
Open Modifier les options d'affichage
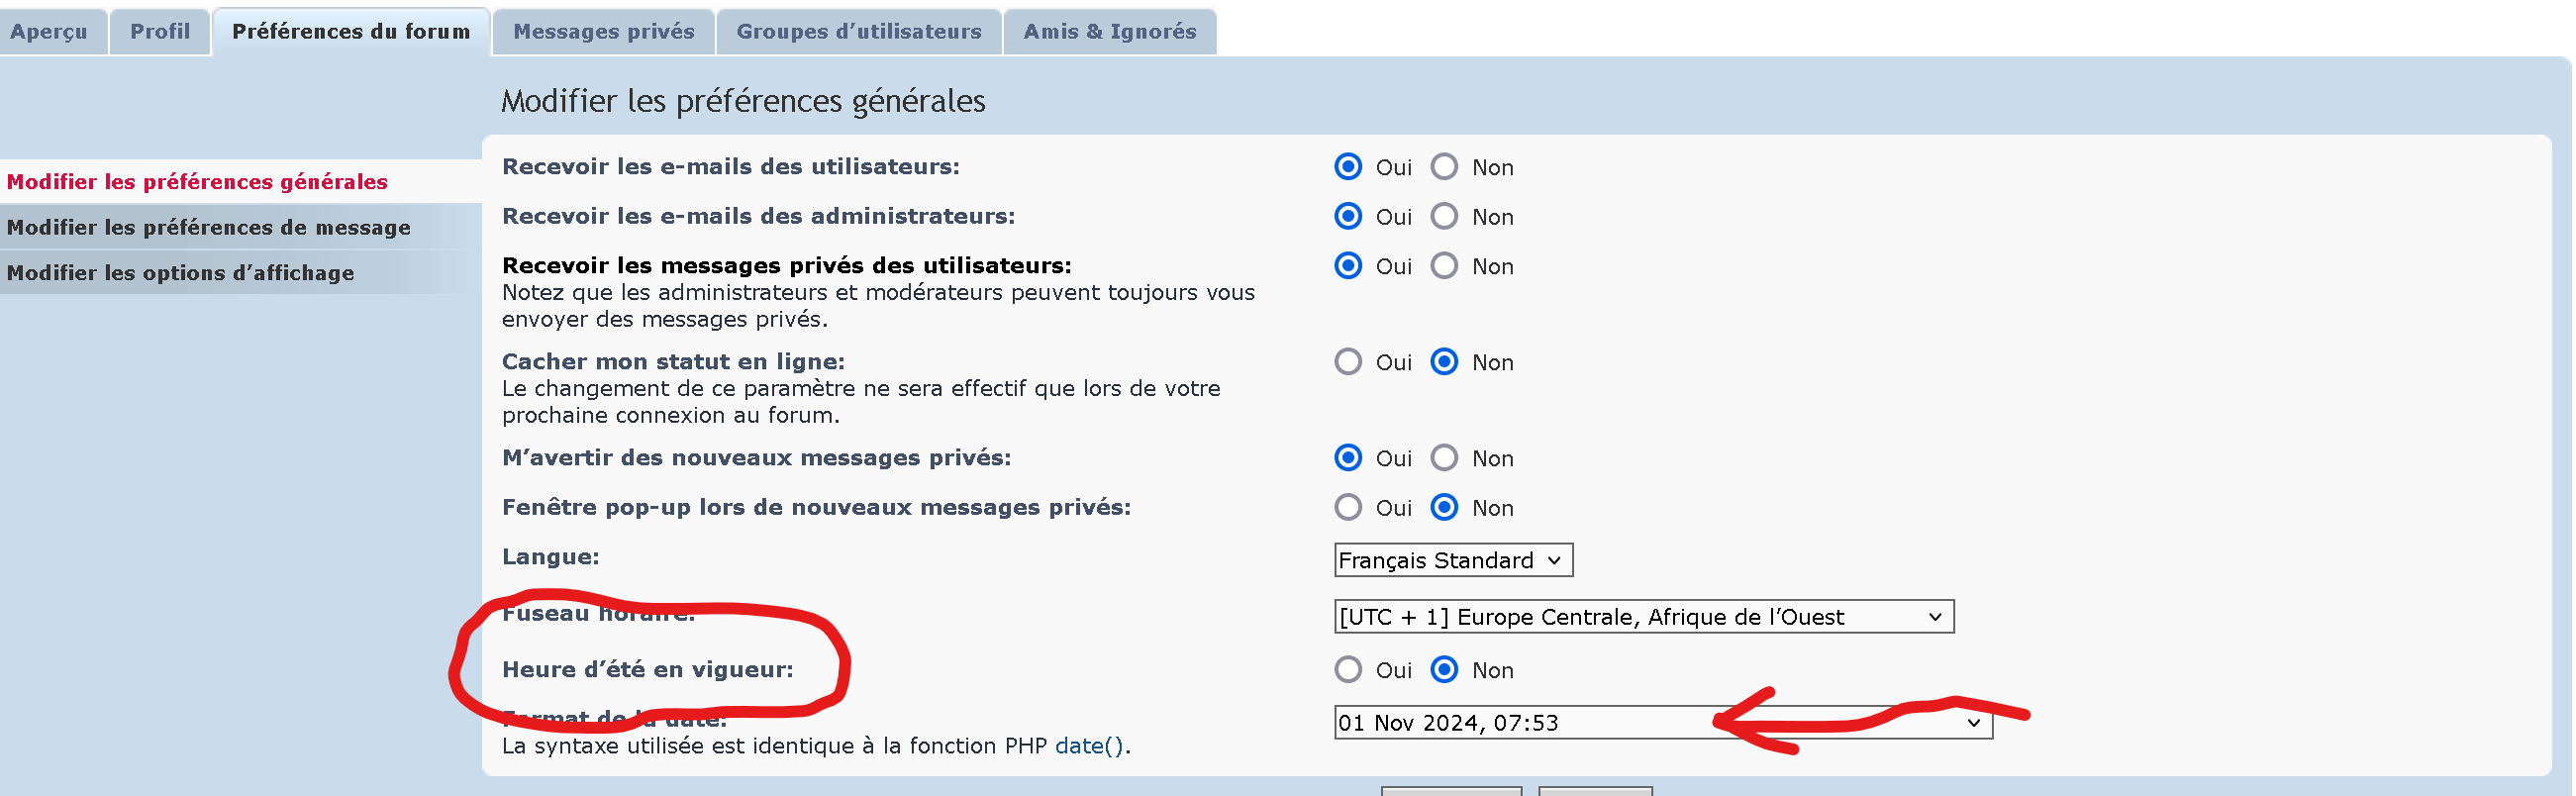tap(181, 273)
